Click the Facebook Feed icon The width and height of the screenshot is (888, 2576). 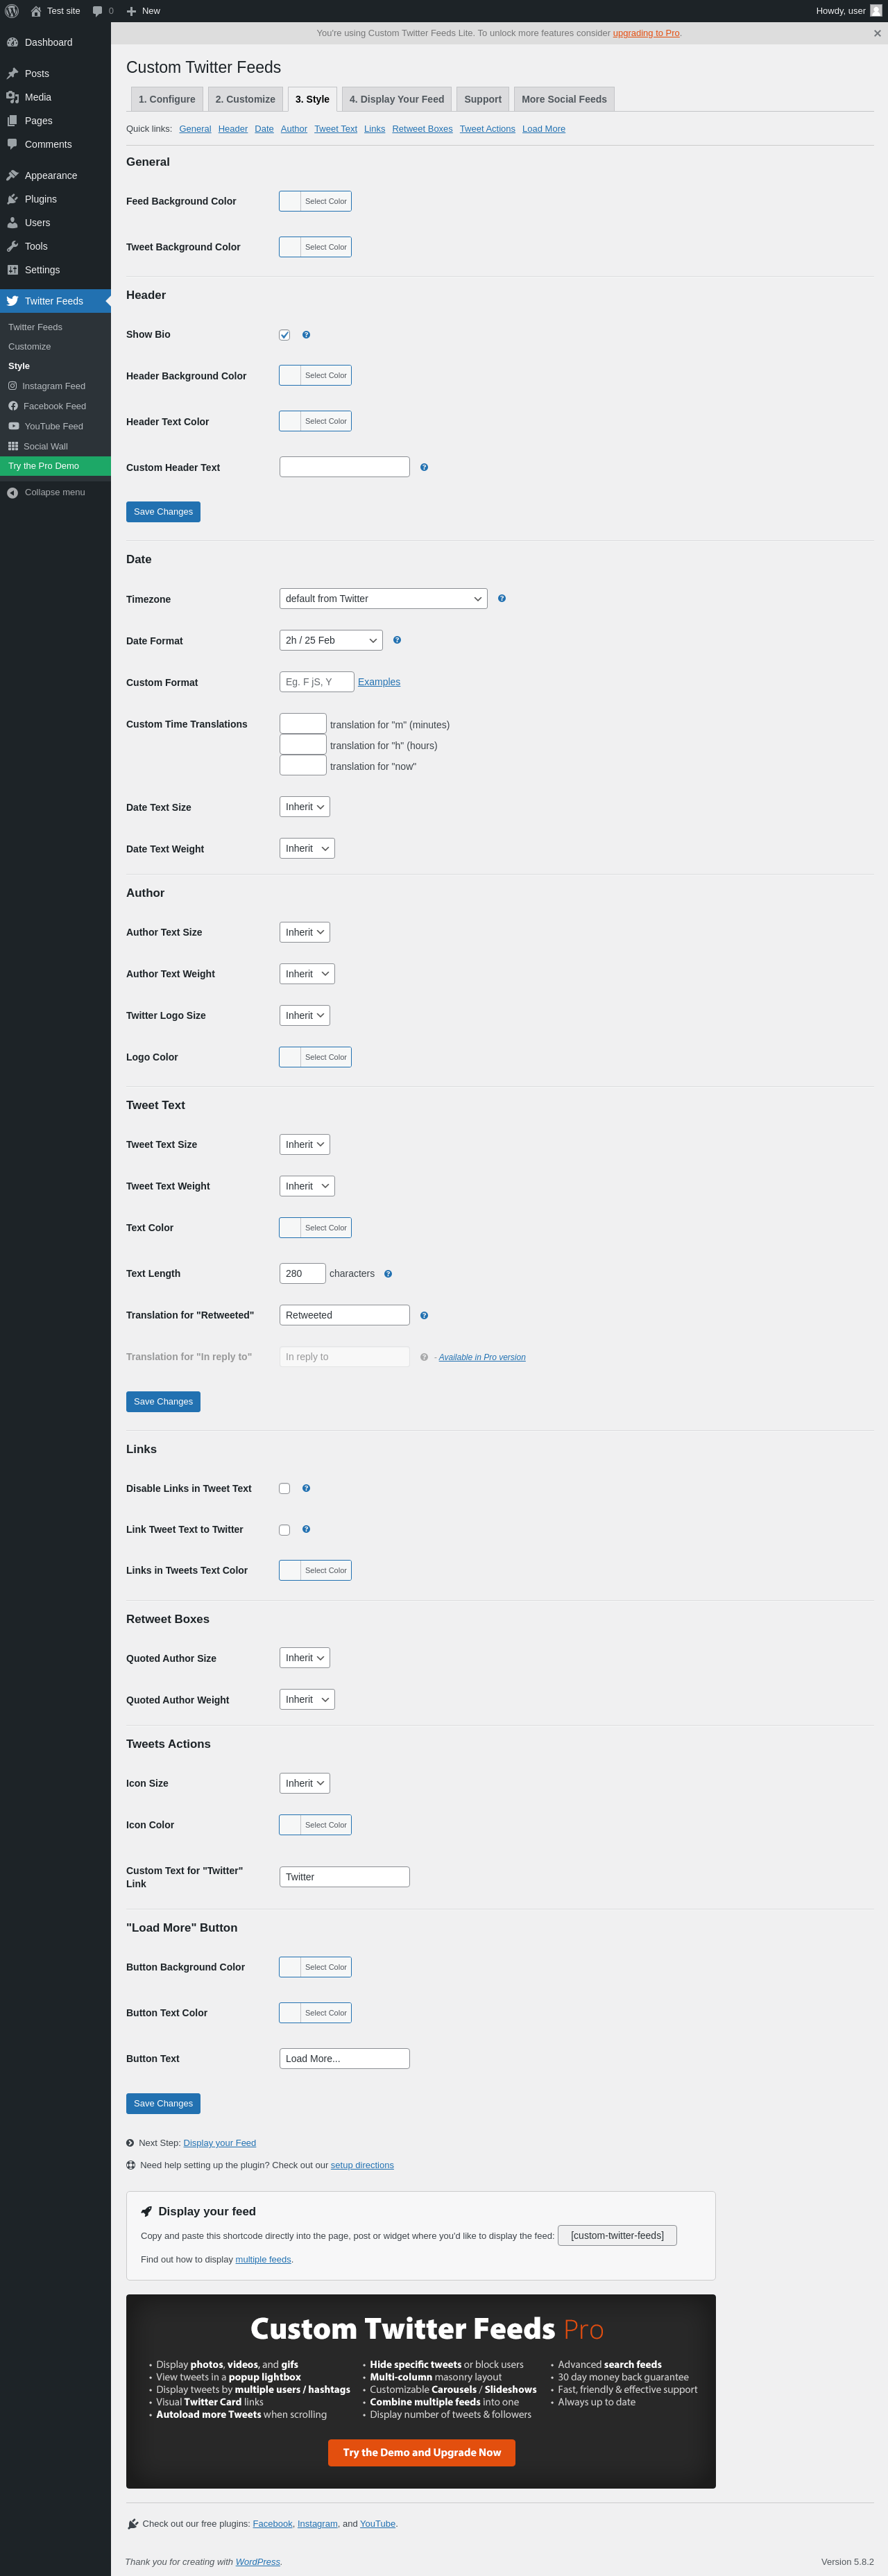tap(13, 406)
